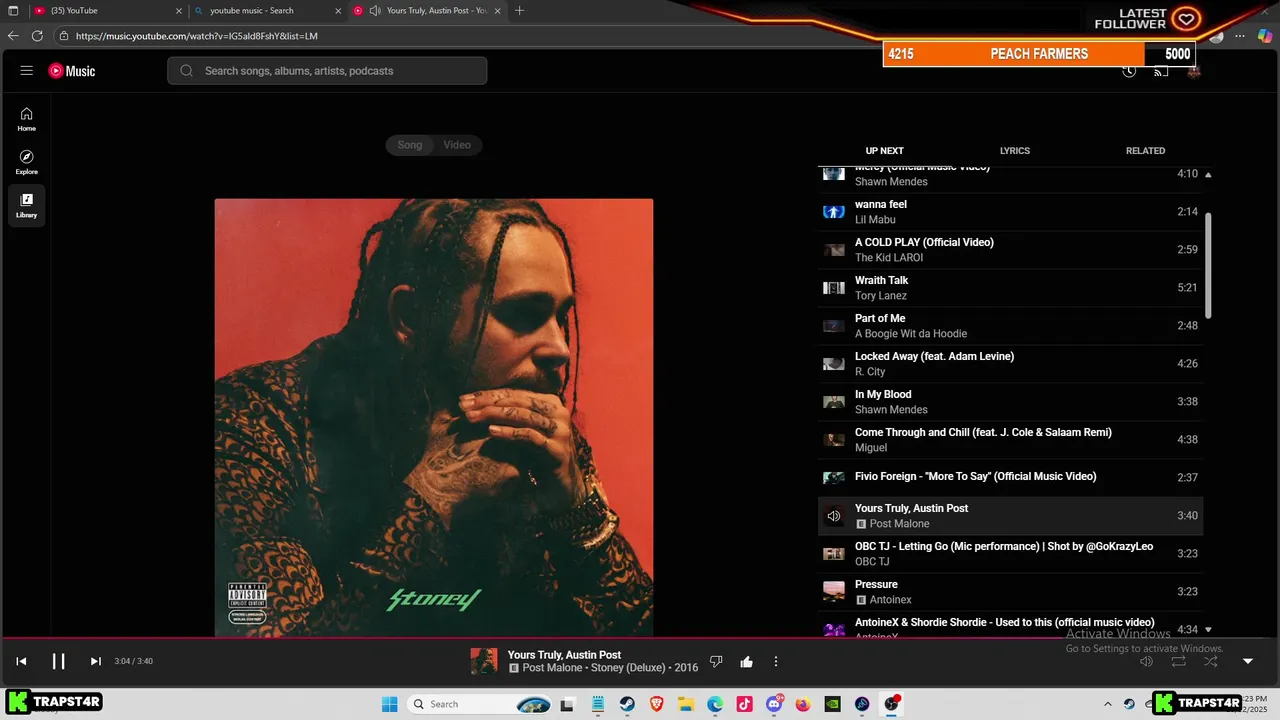Open the hamburger guide menu
The height and width of the screenshot is (720, 1280).
[x=27, y=71]
